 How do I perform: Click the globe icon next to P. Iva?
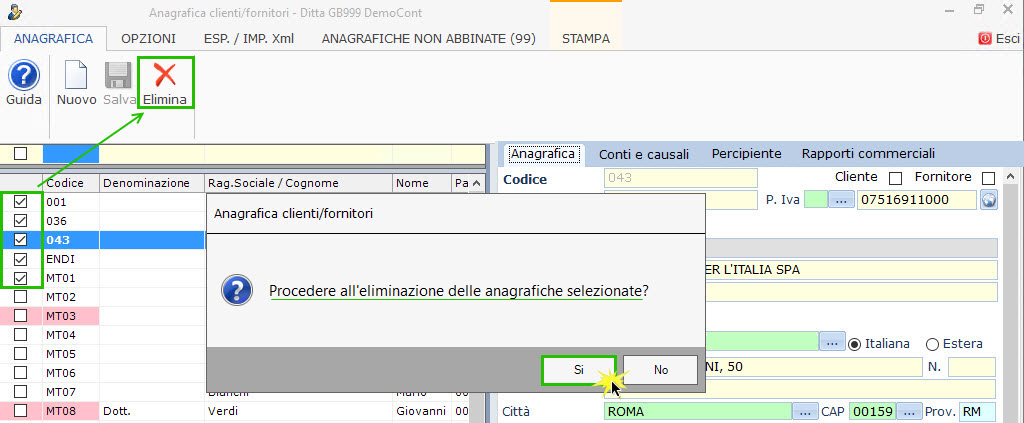pyautogui.click(x=989, y=200)
